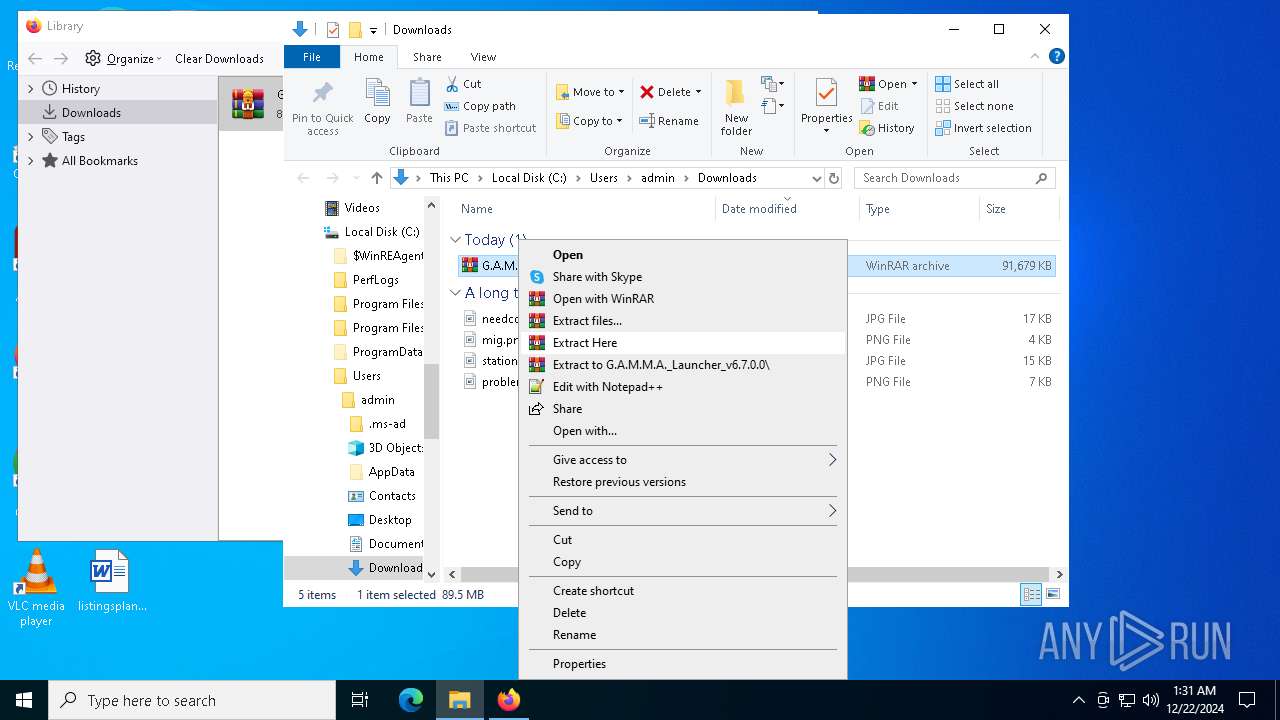Click Clear Downloads in Library

point(219,58)
